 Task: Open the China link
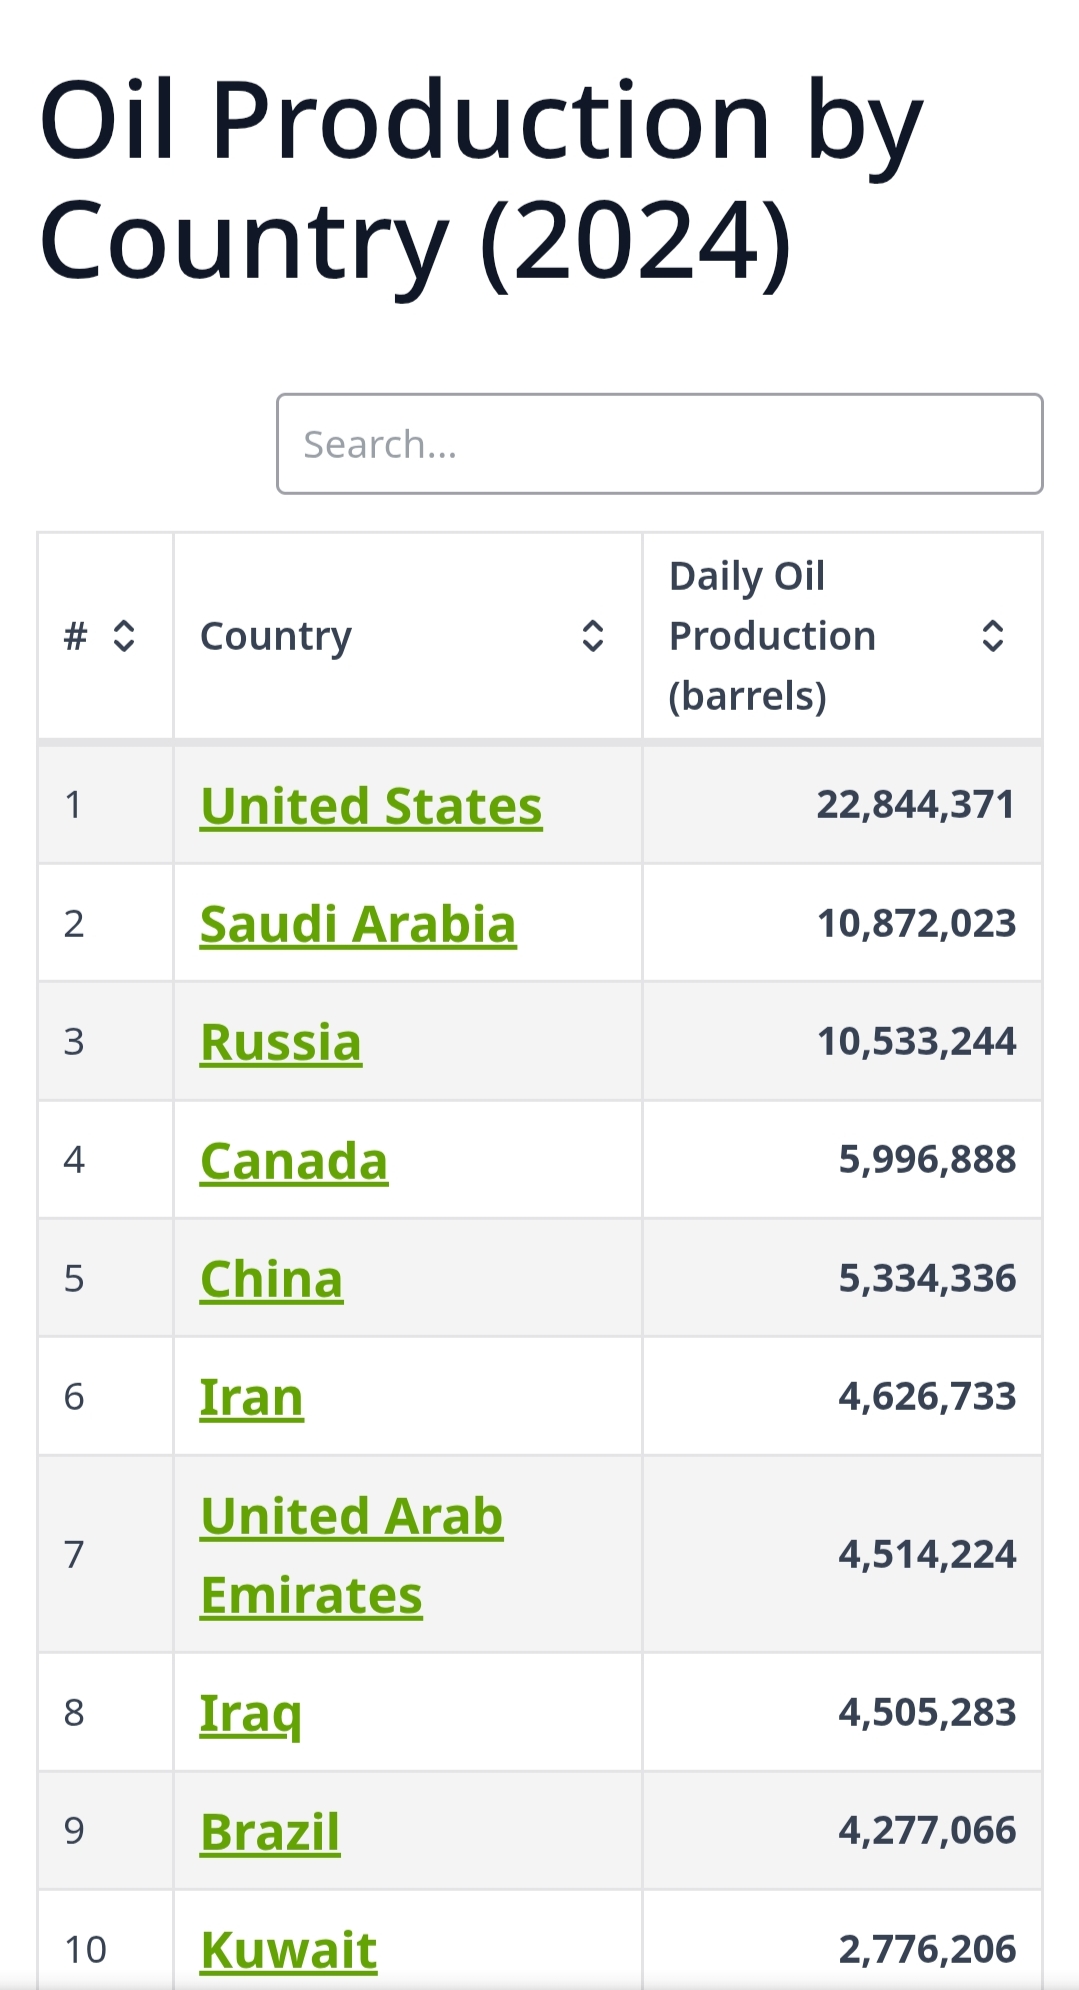(x=272, y=1279)
